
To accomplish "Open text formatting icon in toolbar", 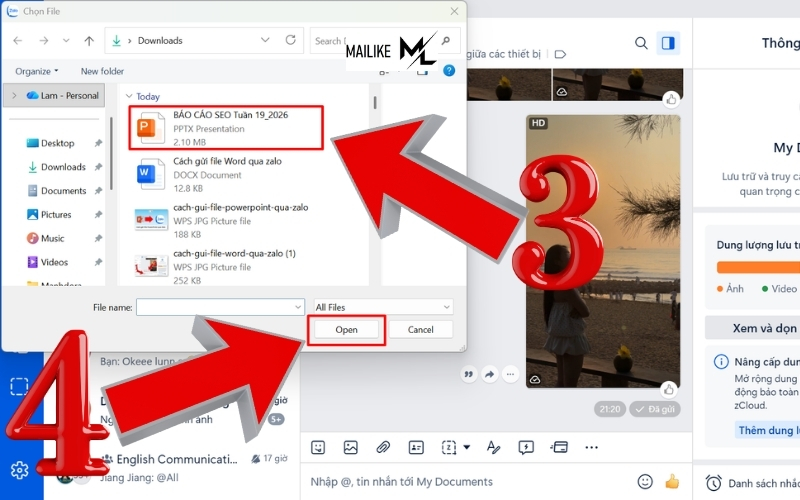I will pos(493,447).
